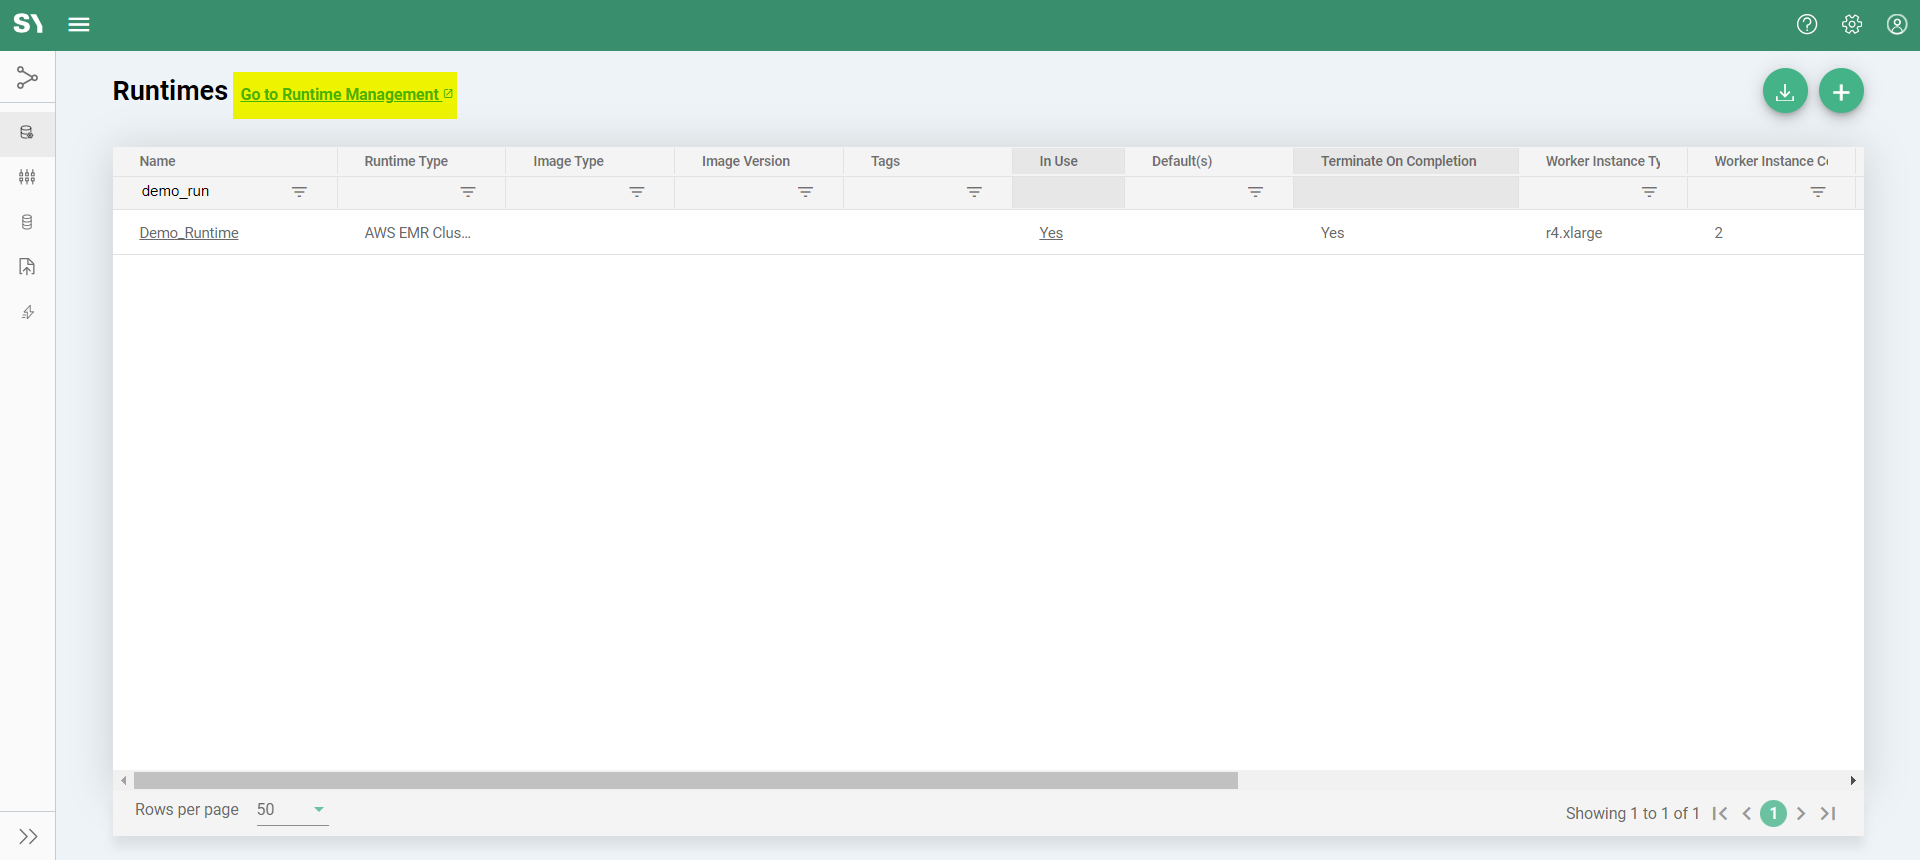Click the help question mark icon
The height and width of the screenshot is (860, 1920).
coord(1806,25)
